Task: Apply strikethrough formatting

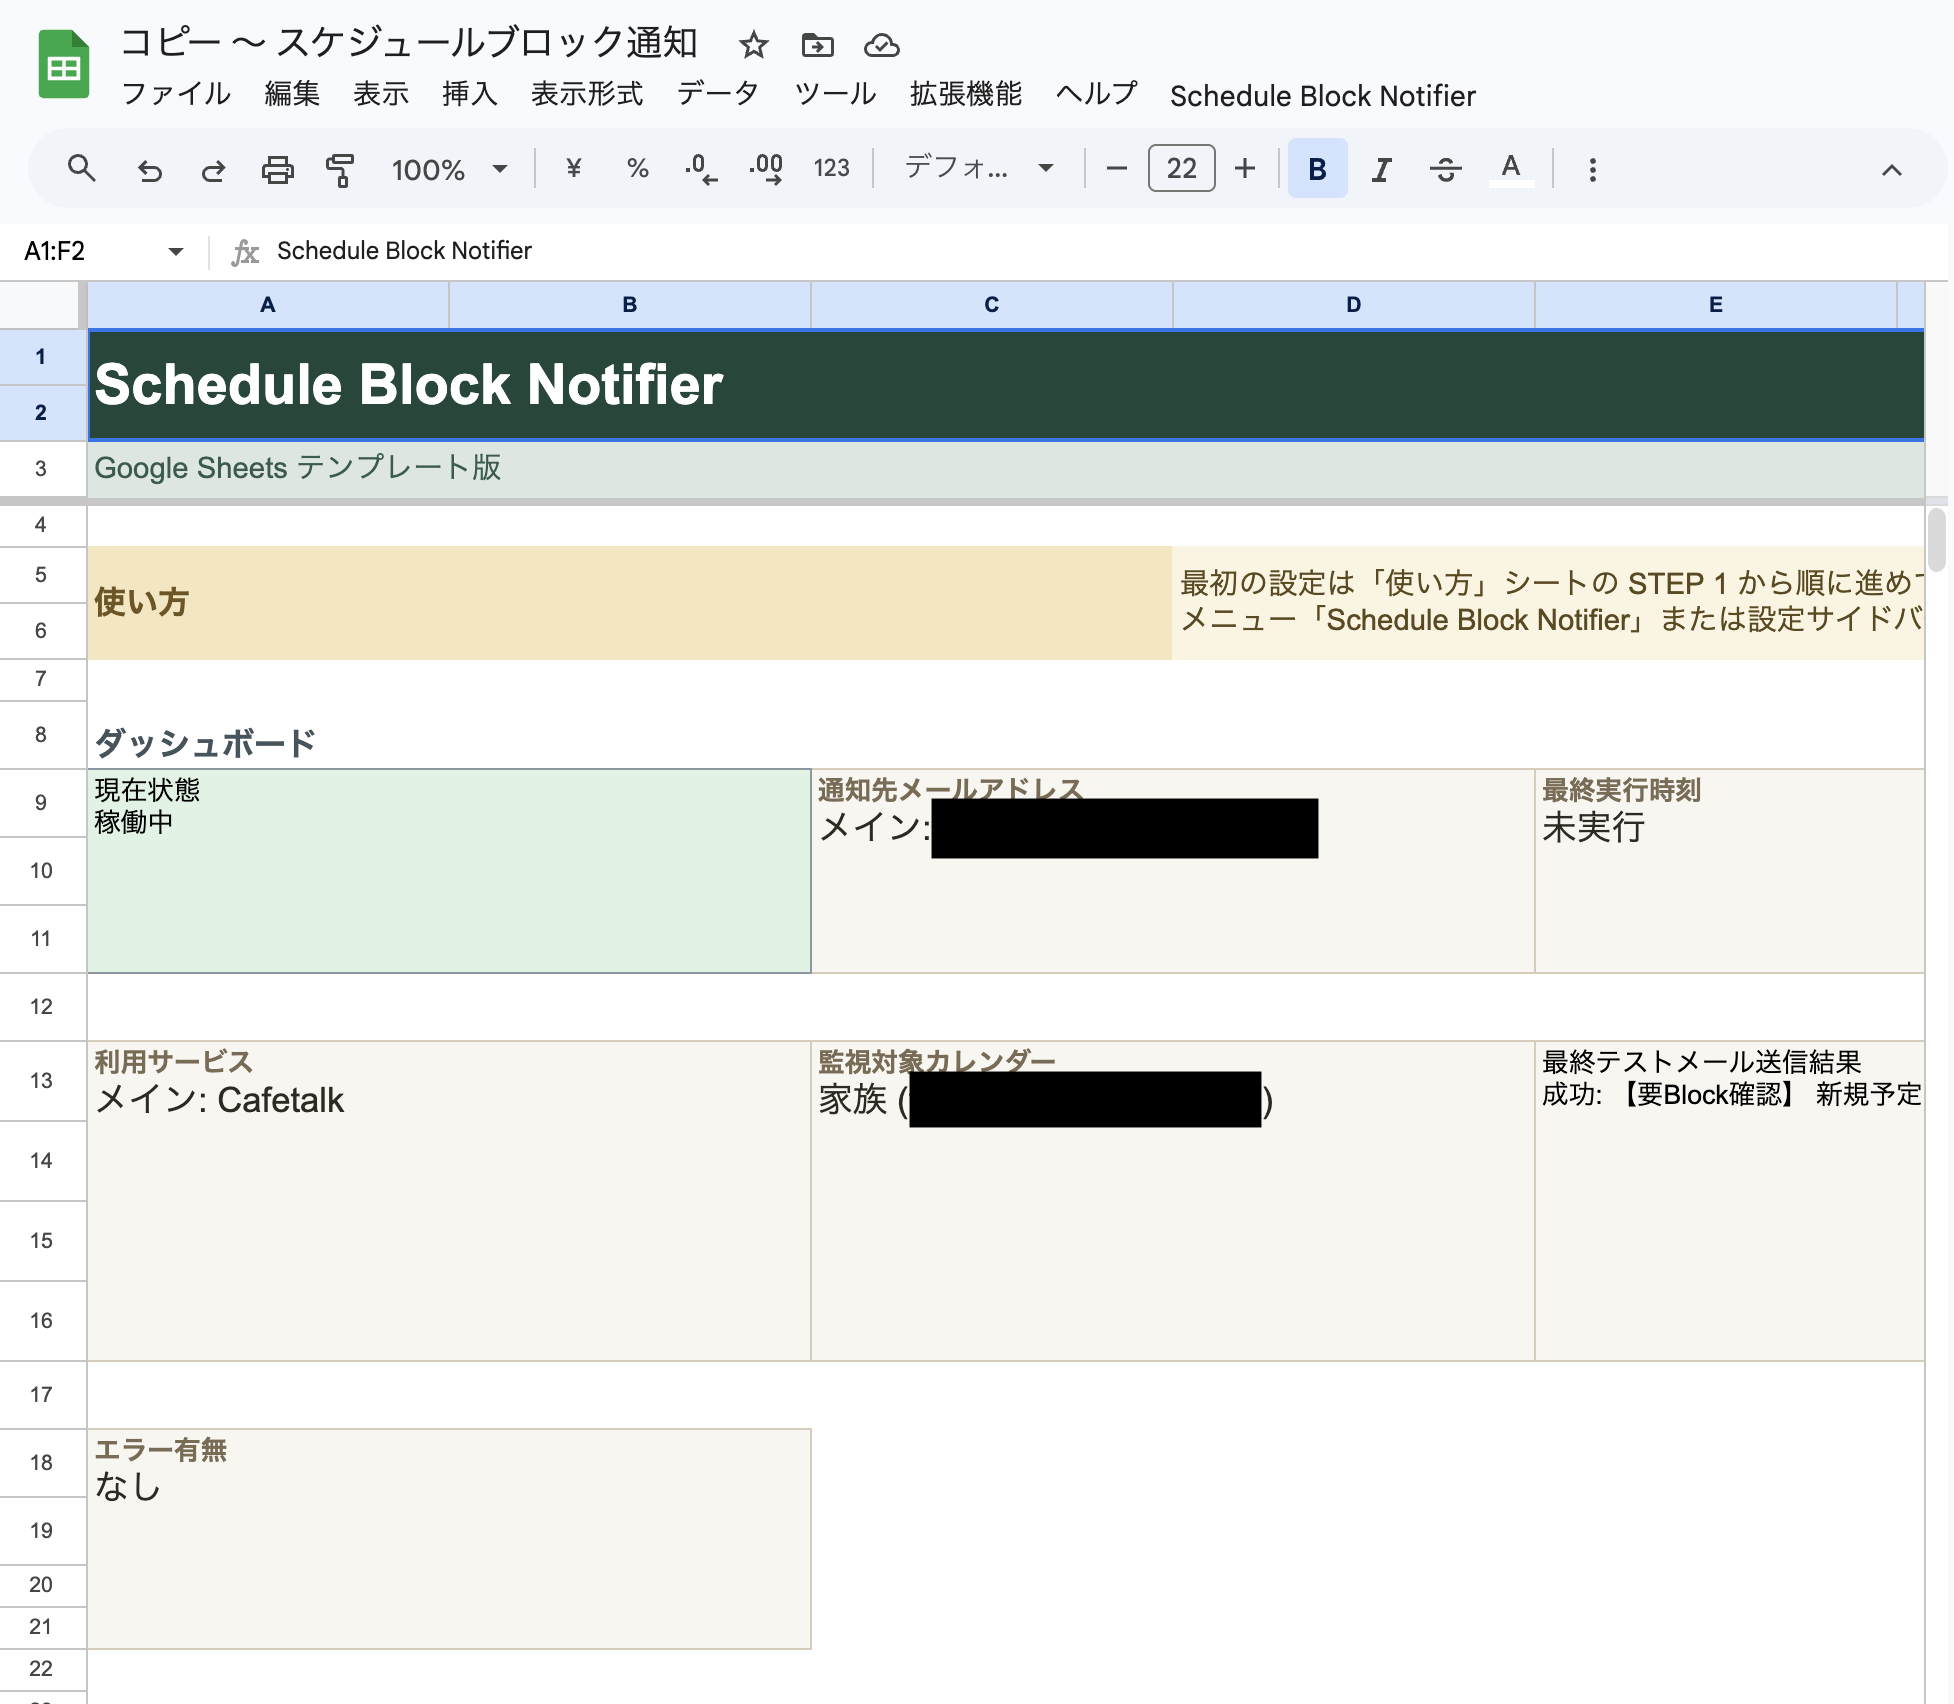Action: [1446, 169]
